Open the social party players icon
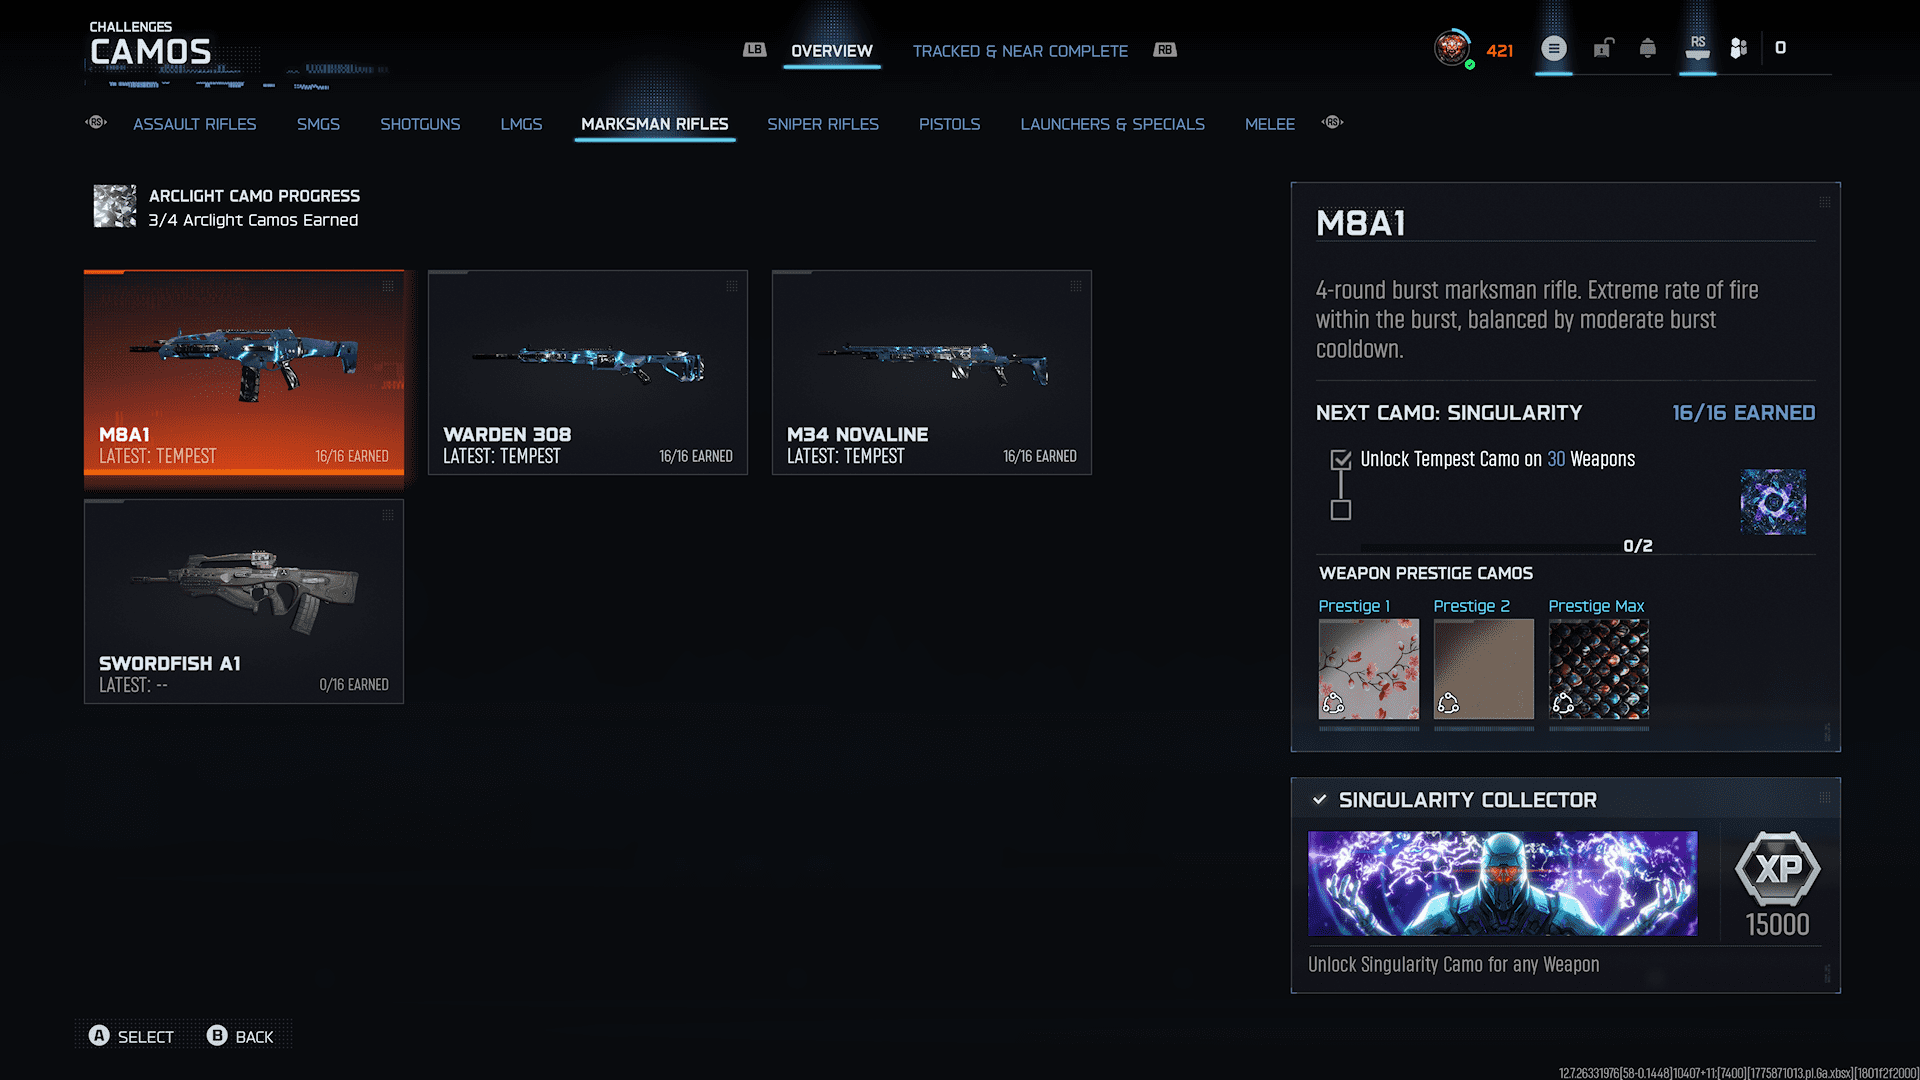Viewport: 1920px width, 1080px height. [1739, 48]
